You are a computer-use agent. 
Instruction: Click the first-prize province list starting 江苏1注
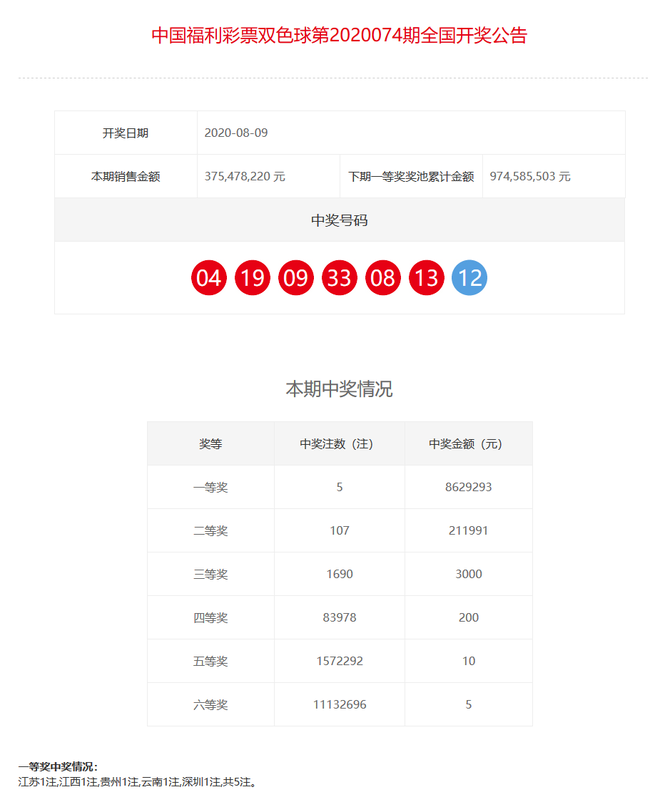point(137,782)
